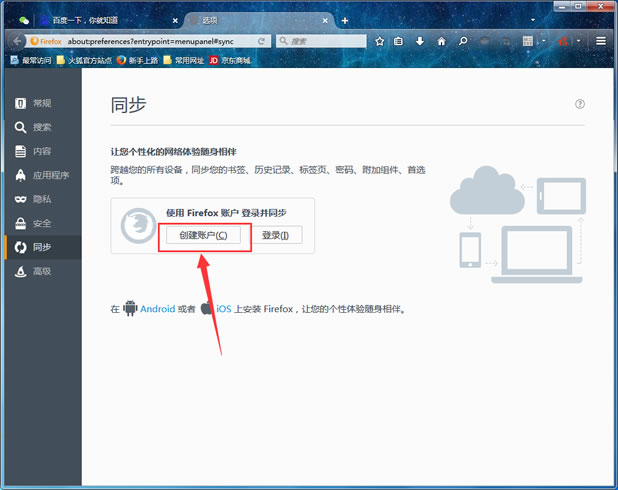Open the help question mark icon
The height and width of the screenshot is (490, 618).
pos(580,104)
